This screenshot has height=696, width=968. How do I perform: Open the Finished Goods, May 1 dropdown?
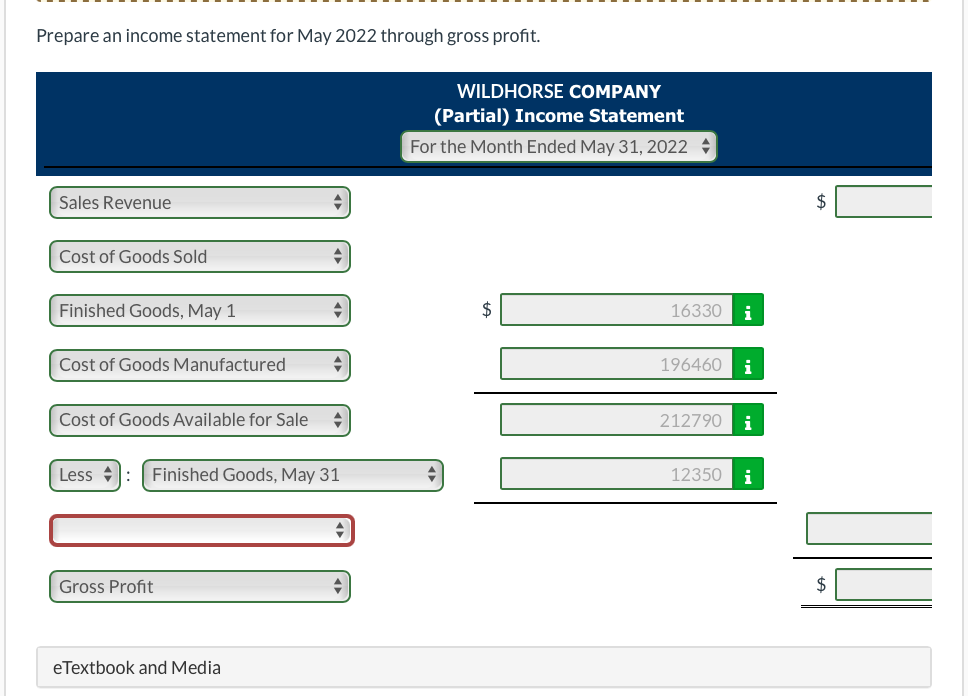[200, 311]
